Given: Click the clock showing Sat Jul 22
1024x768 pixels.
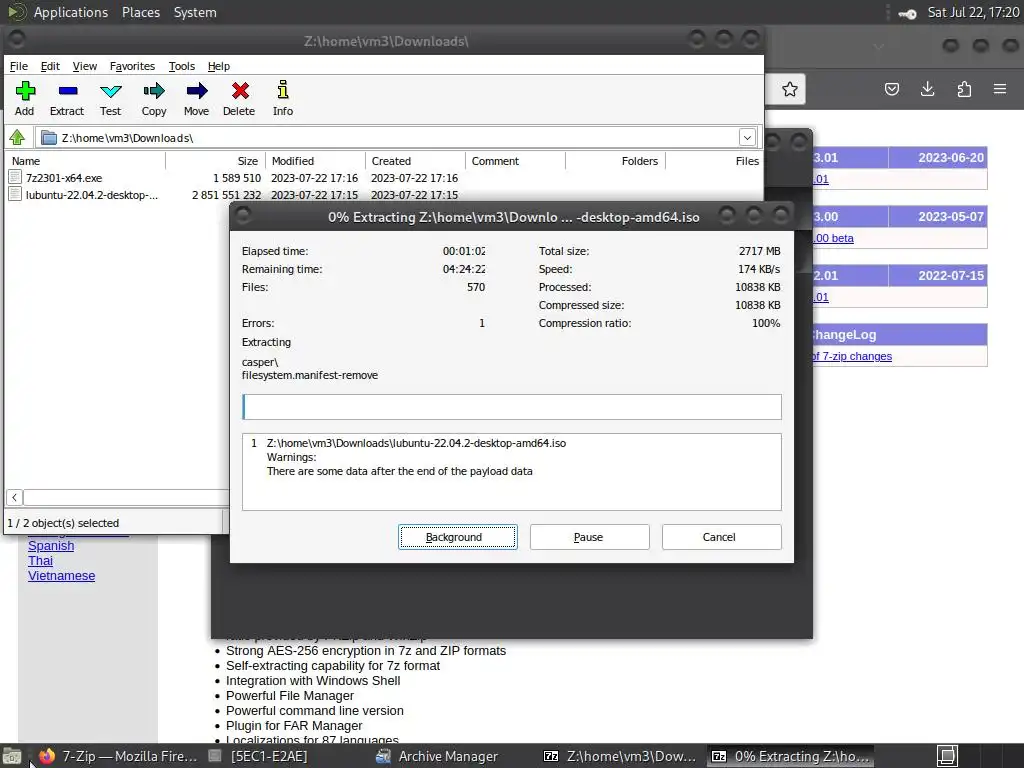Looking at the screenshot, I should [973, 12].
